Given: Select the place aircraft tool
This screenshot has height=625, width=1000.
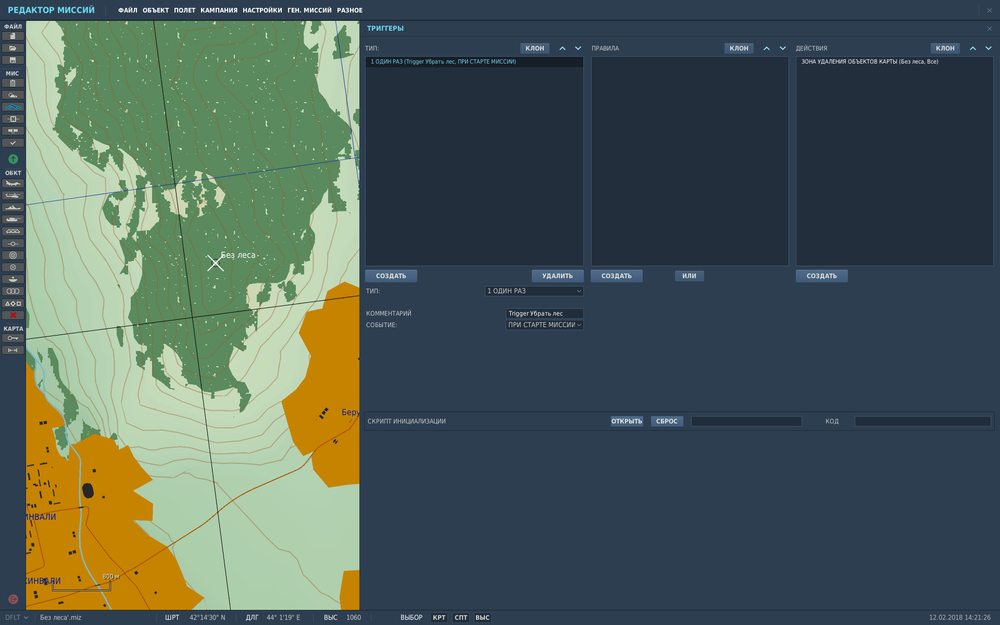Looking at the screenshot, I should [x=13, y=183].
